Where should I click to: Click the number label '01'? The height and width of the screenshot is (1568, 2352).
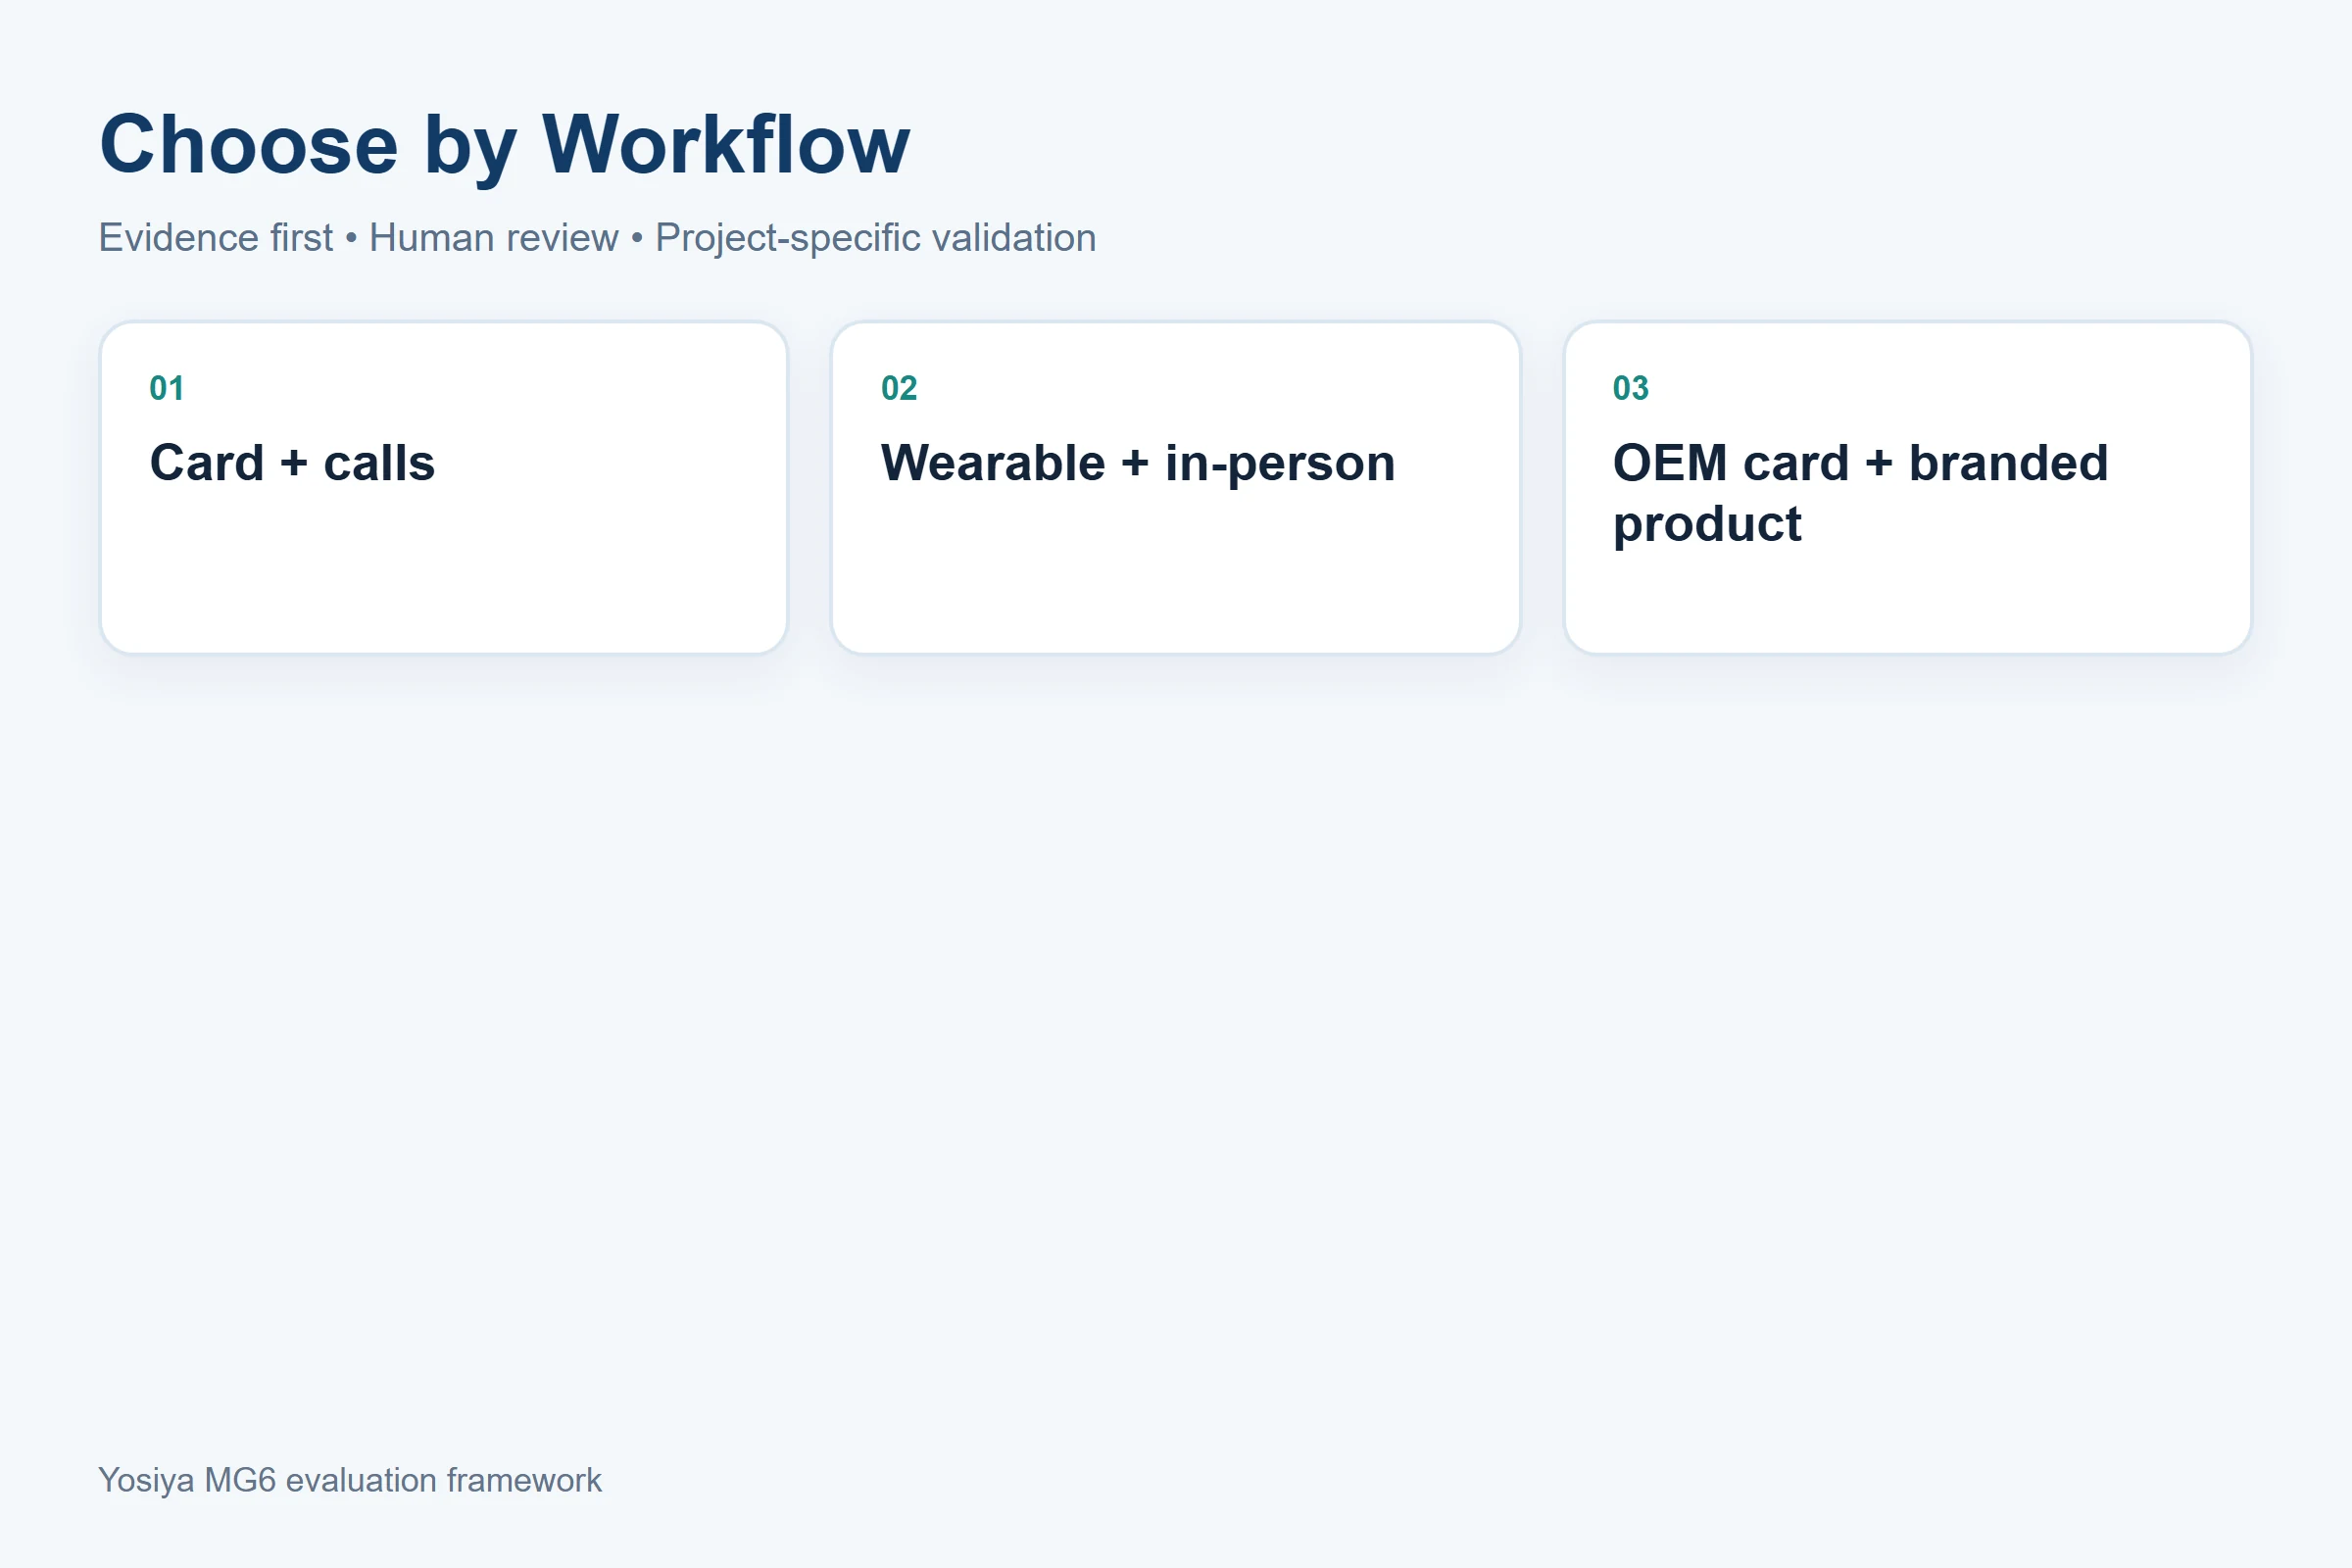pos(167,388)
